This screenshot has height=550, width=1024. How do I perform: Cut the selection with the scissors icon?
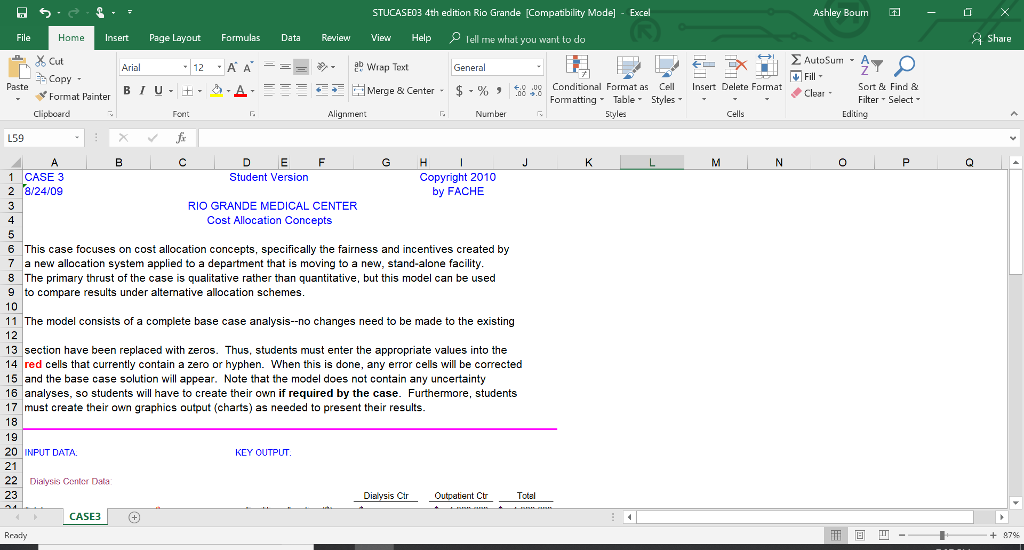(50, 61)
